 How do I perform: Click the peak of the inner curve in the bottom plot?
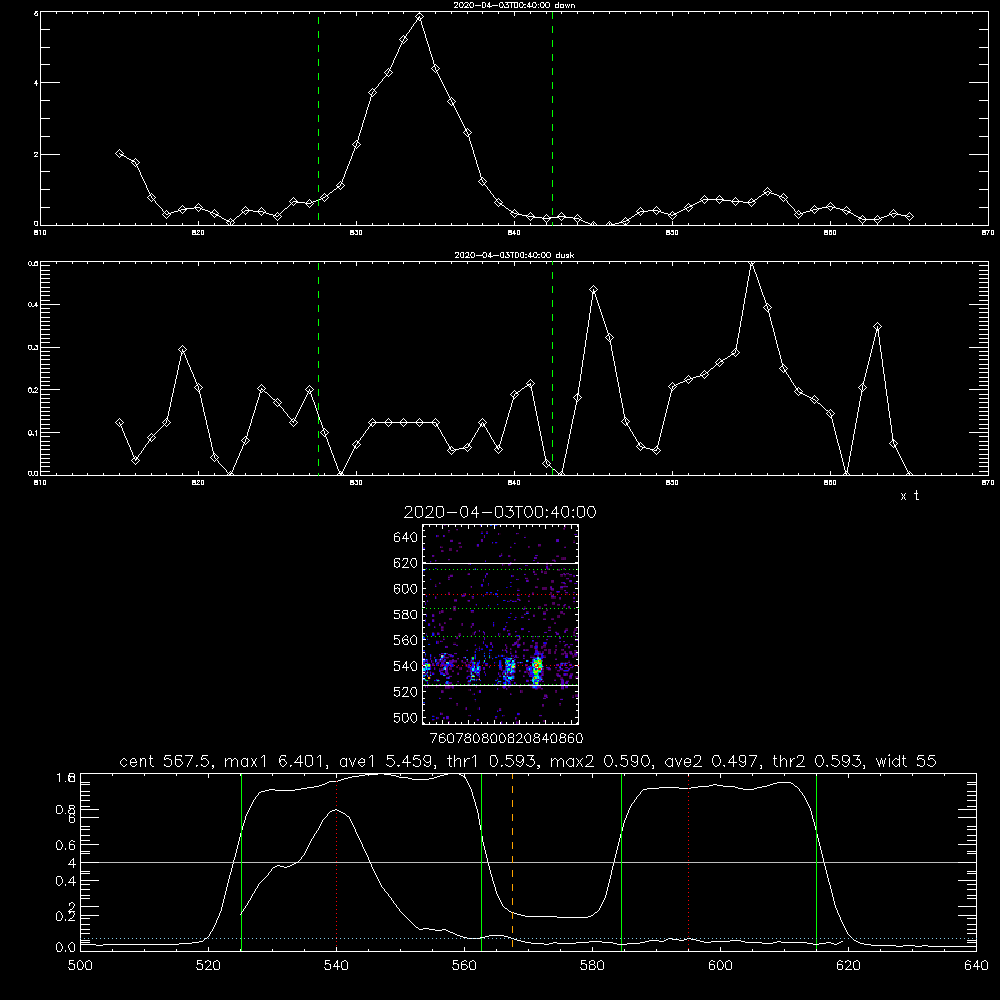pyautogui.click(x=336, y=810)
